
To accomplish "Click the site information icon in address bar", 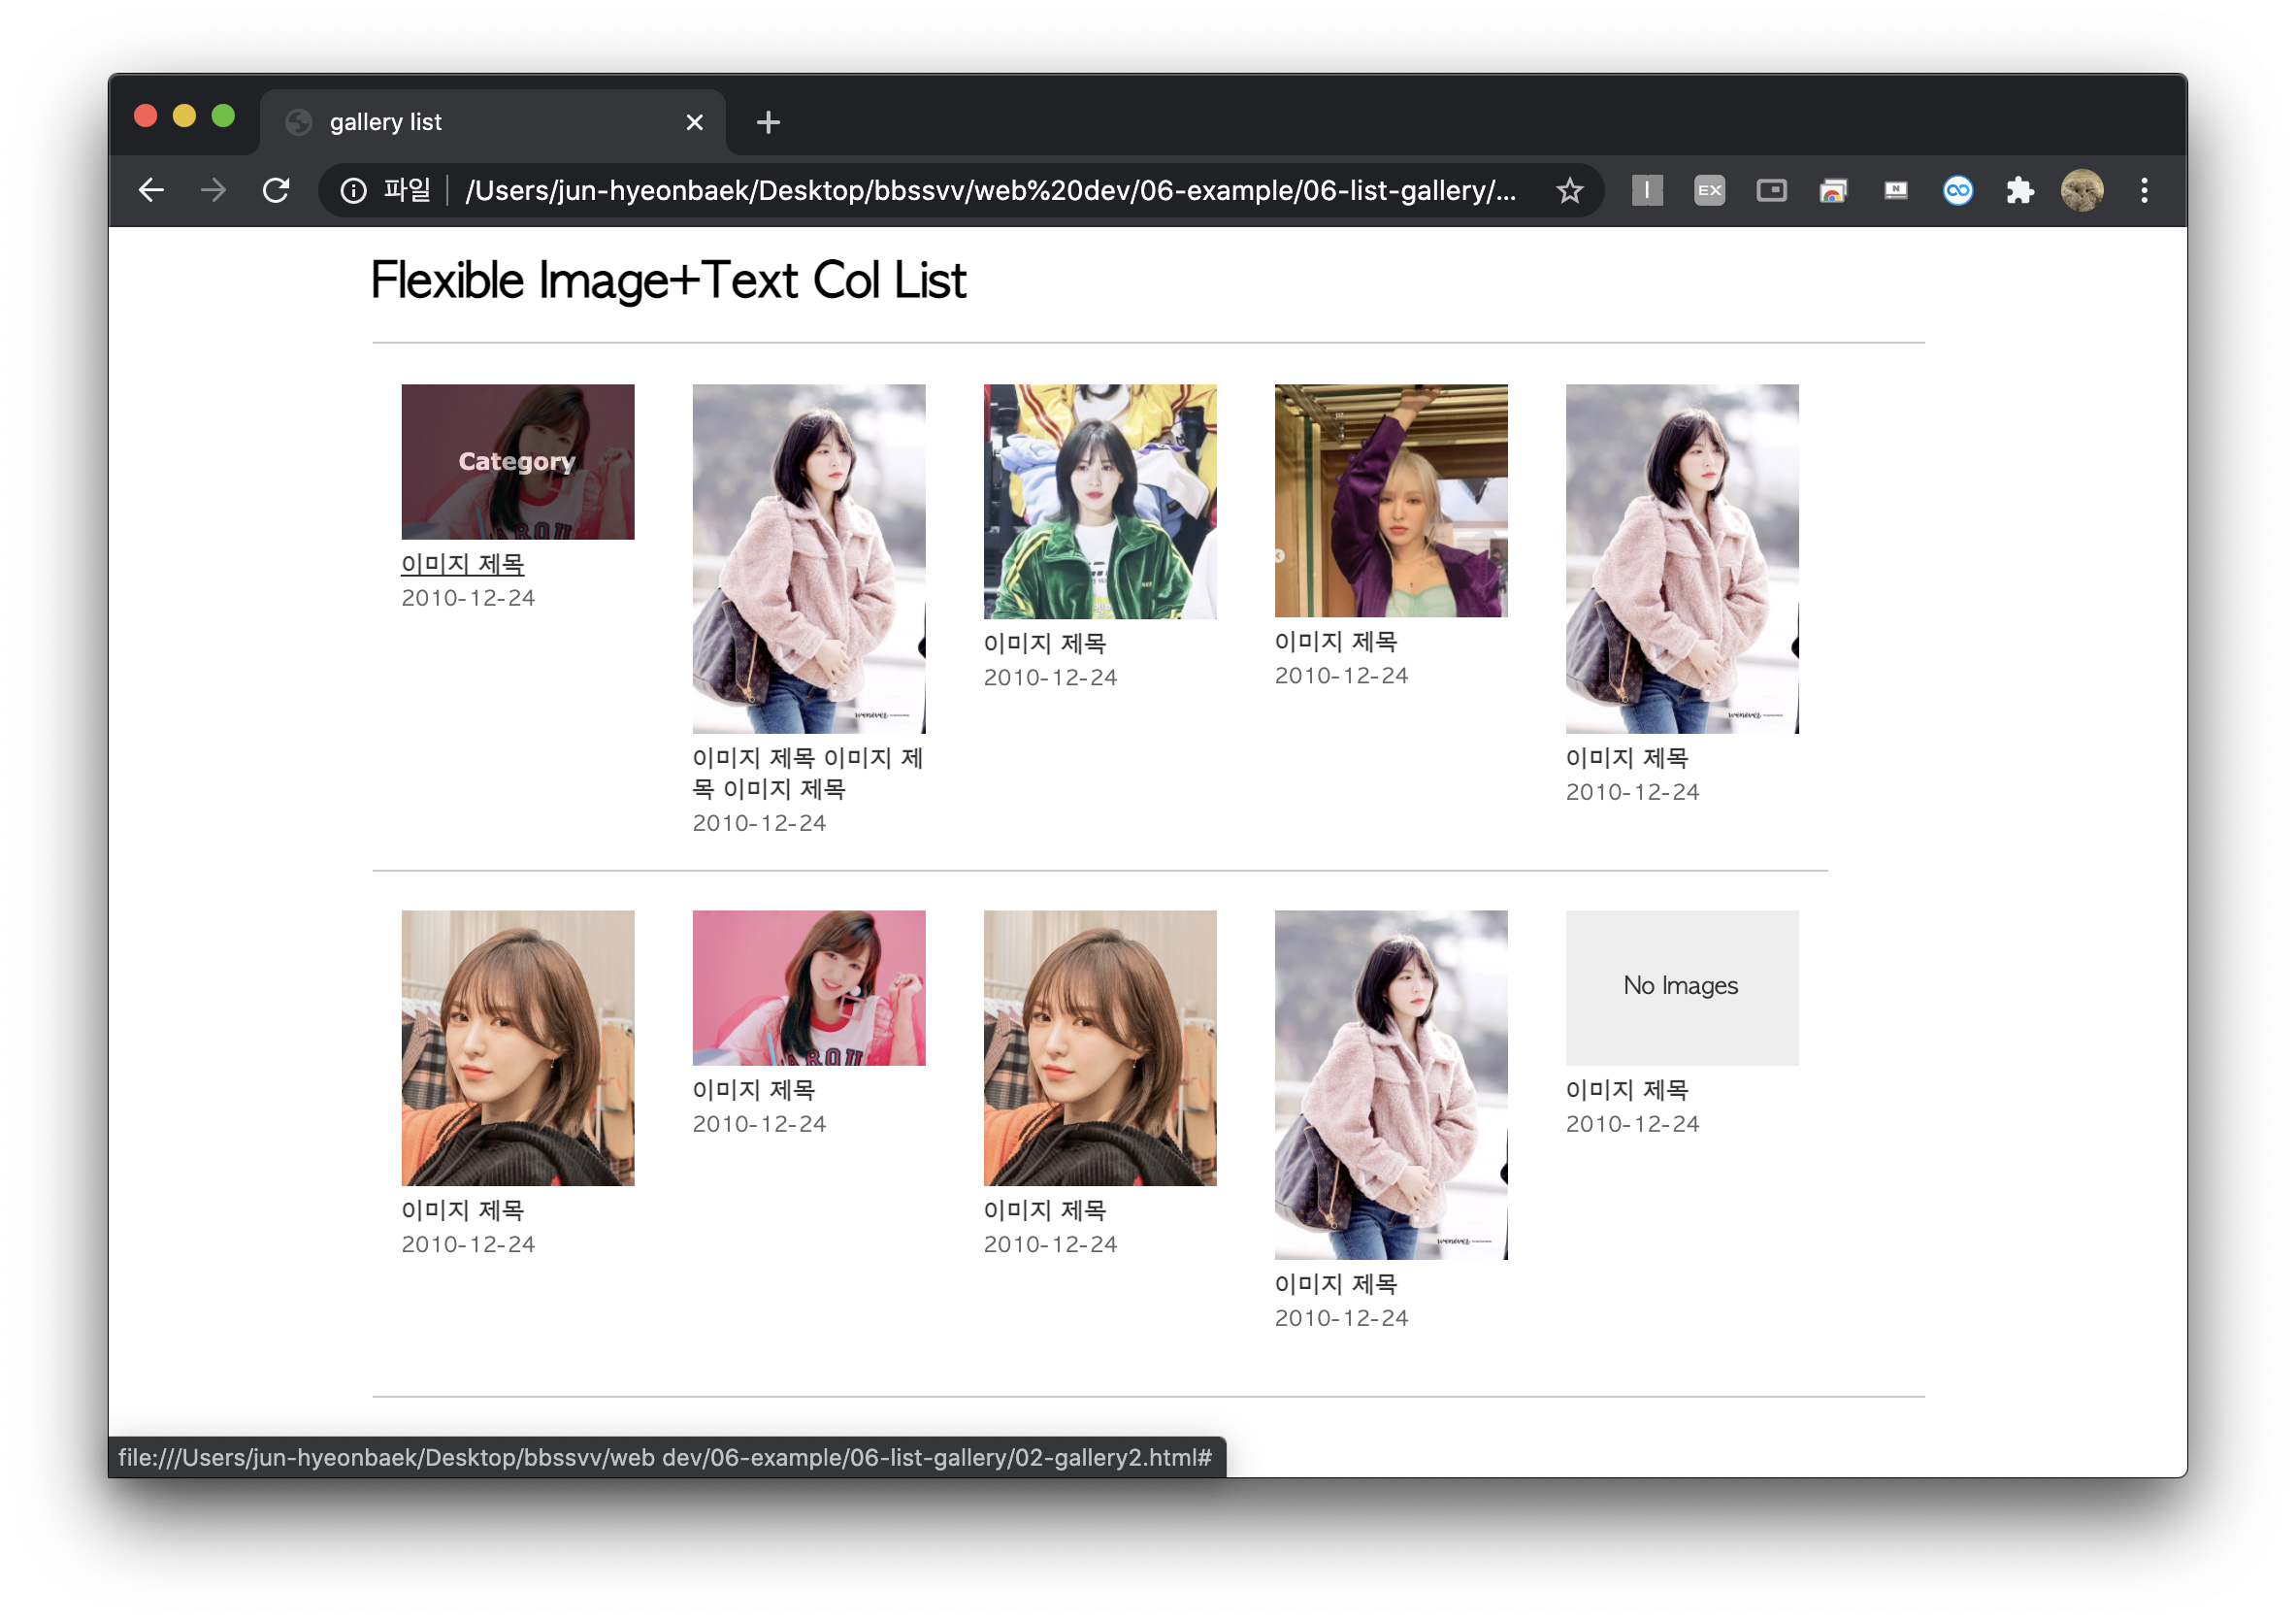I will coord(353,190).
